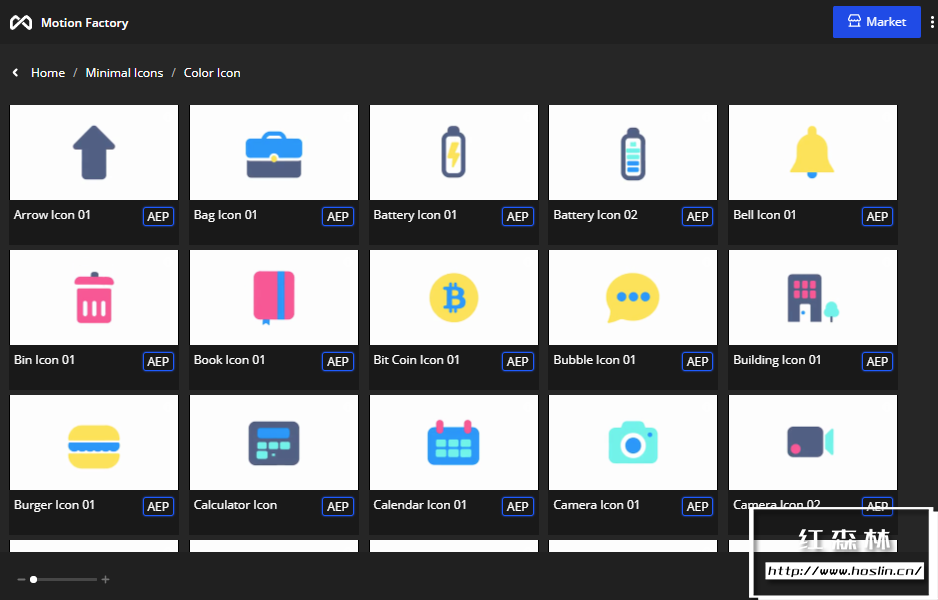Screen dimensions: 938x600
Task: Select the Bit Coin Icon 01
Action: point(454,297)
